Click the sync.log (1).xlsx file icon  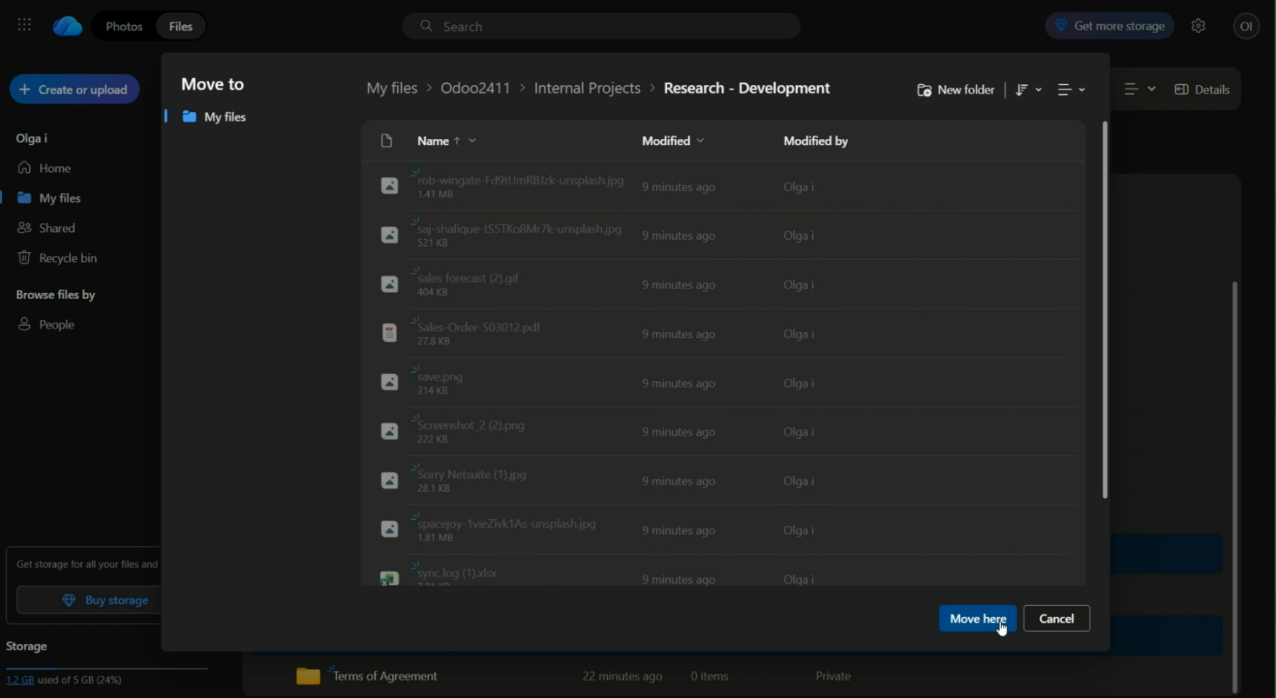click(x=390, y=578)
